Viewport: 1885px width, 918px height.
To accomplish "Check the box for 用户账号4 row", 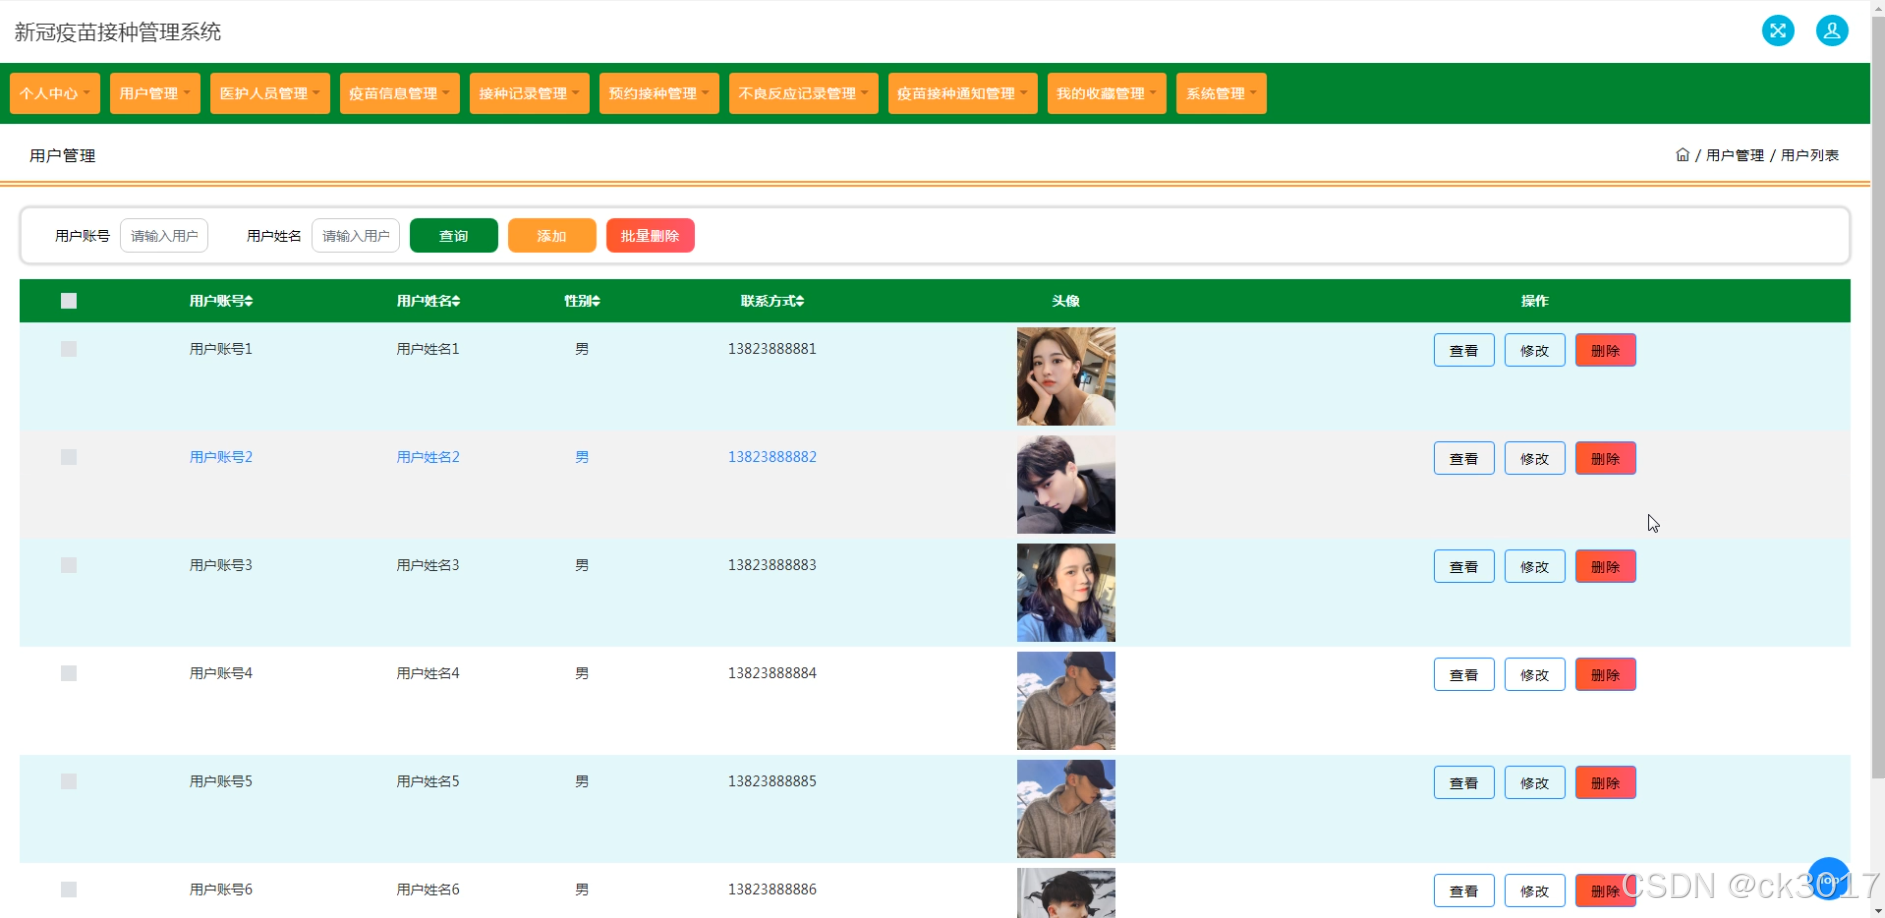I will coord(69,673).
